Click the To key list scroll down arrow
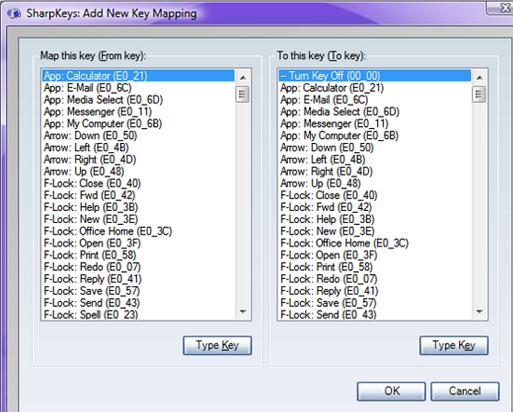The image size is (513, 412). click(479, 311)
